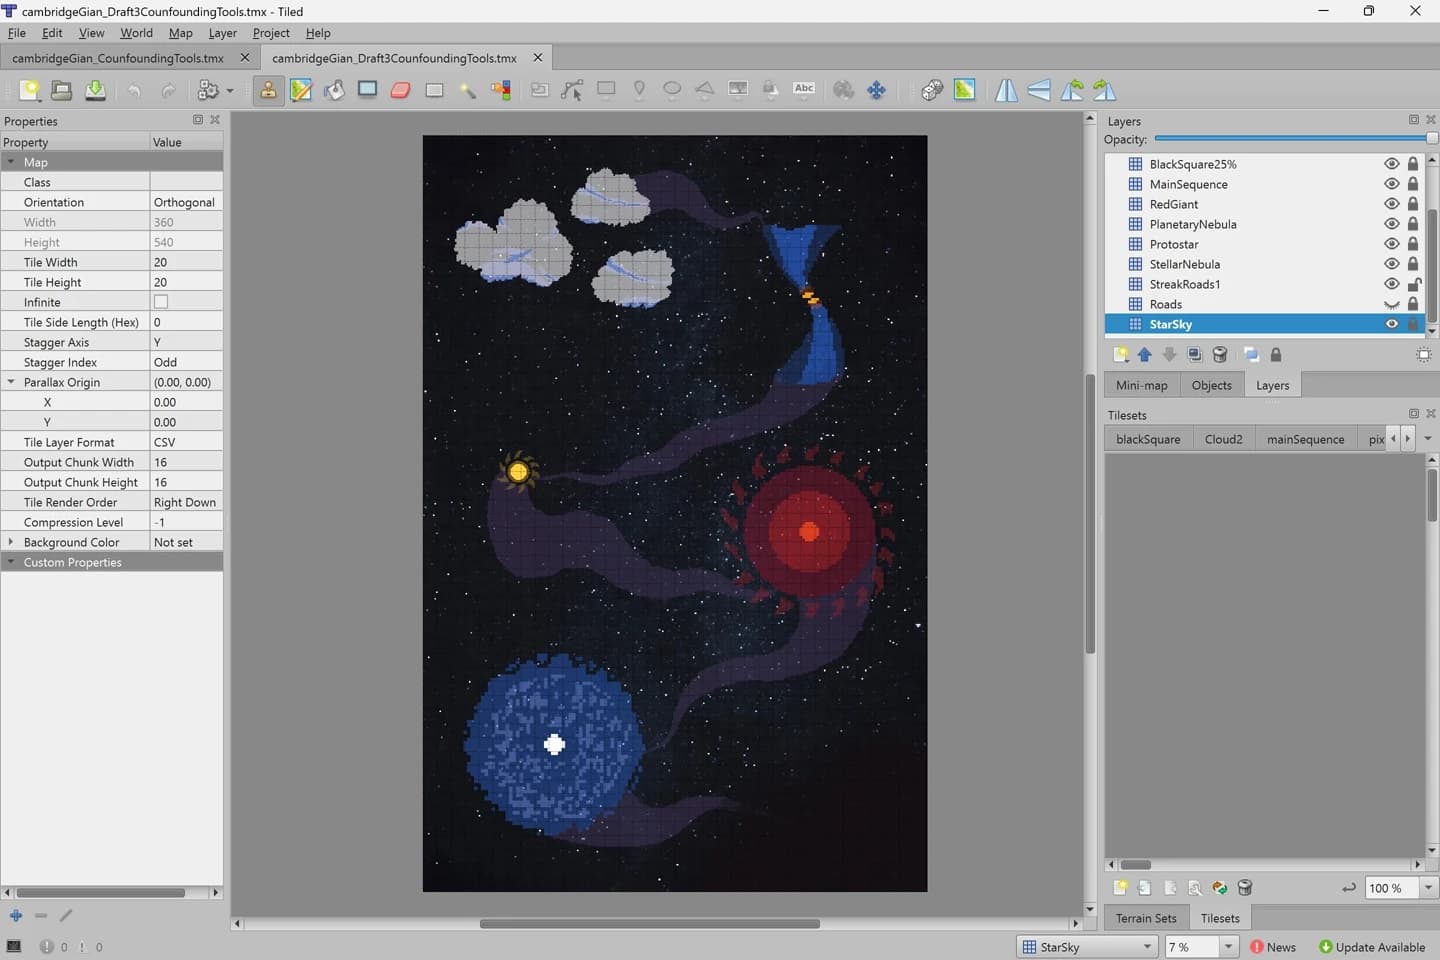
Task: Flip the stamp horizontally
Action: (x=1006, y=90)
